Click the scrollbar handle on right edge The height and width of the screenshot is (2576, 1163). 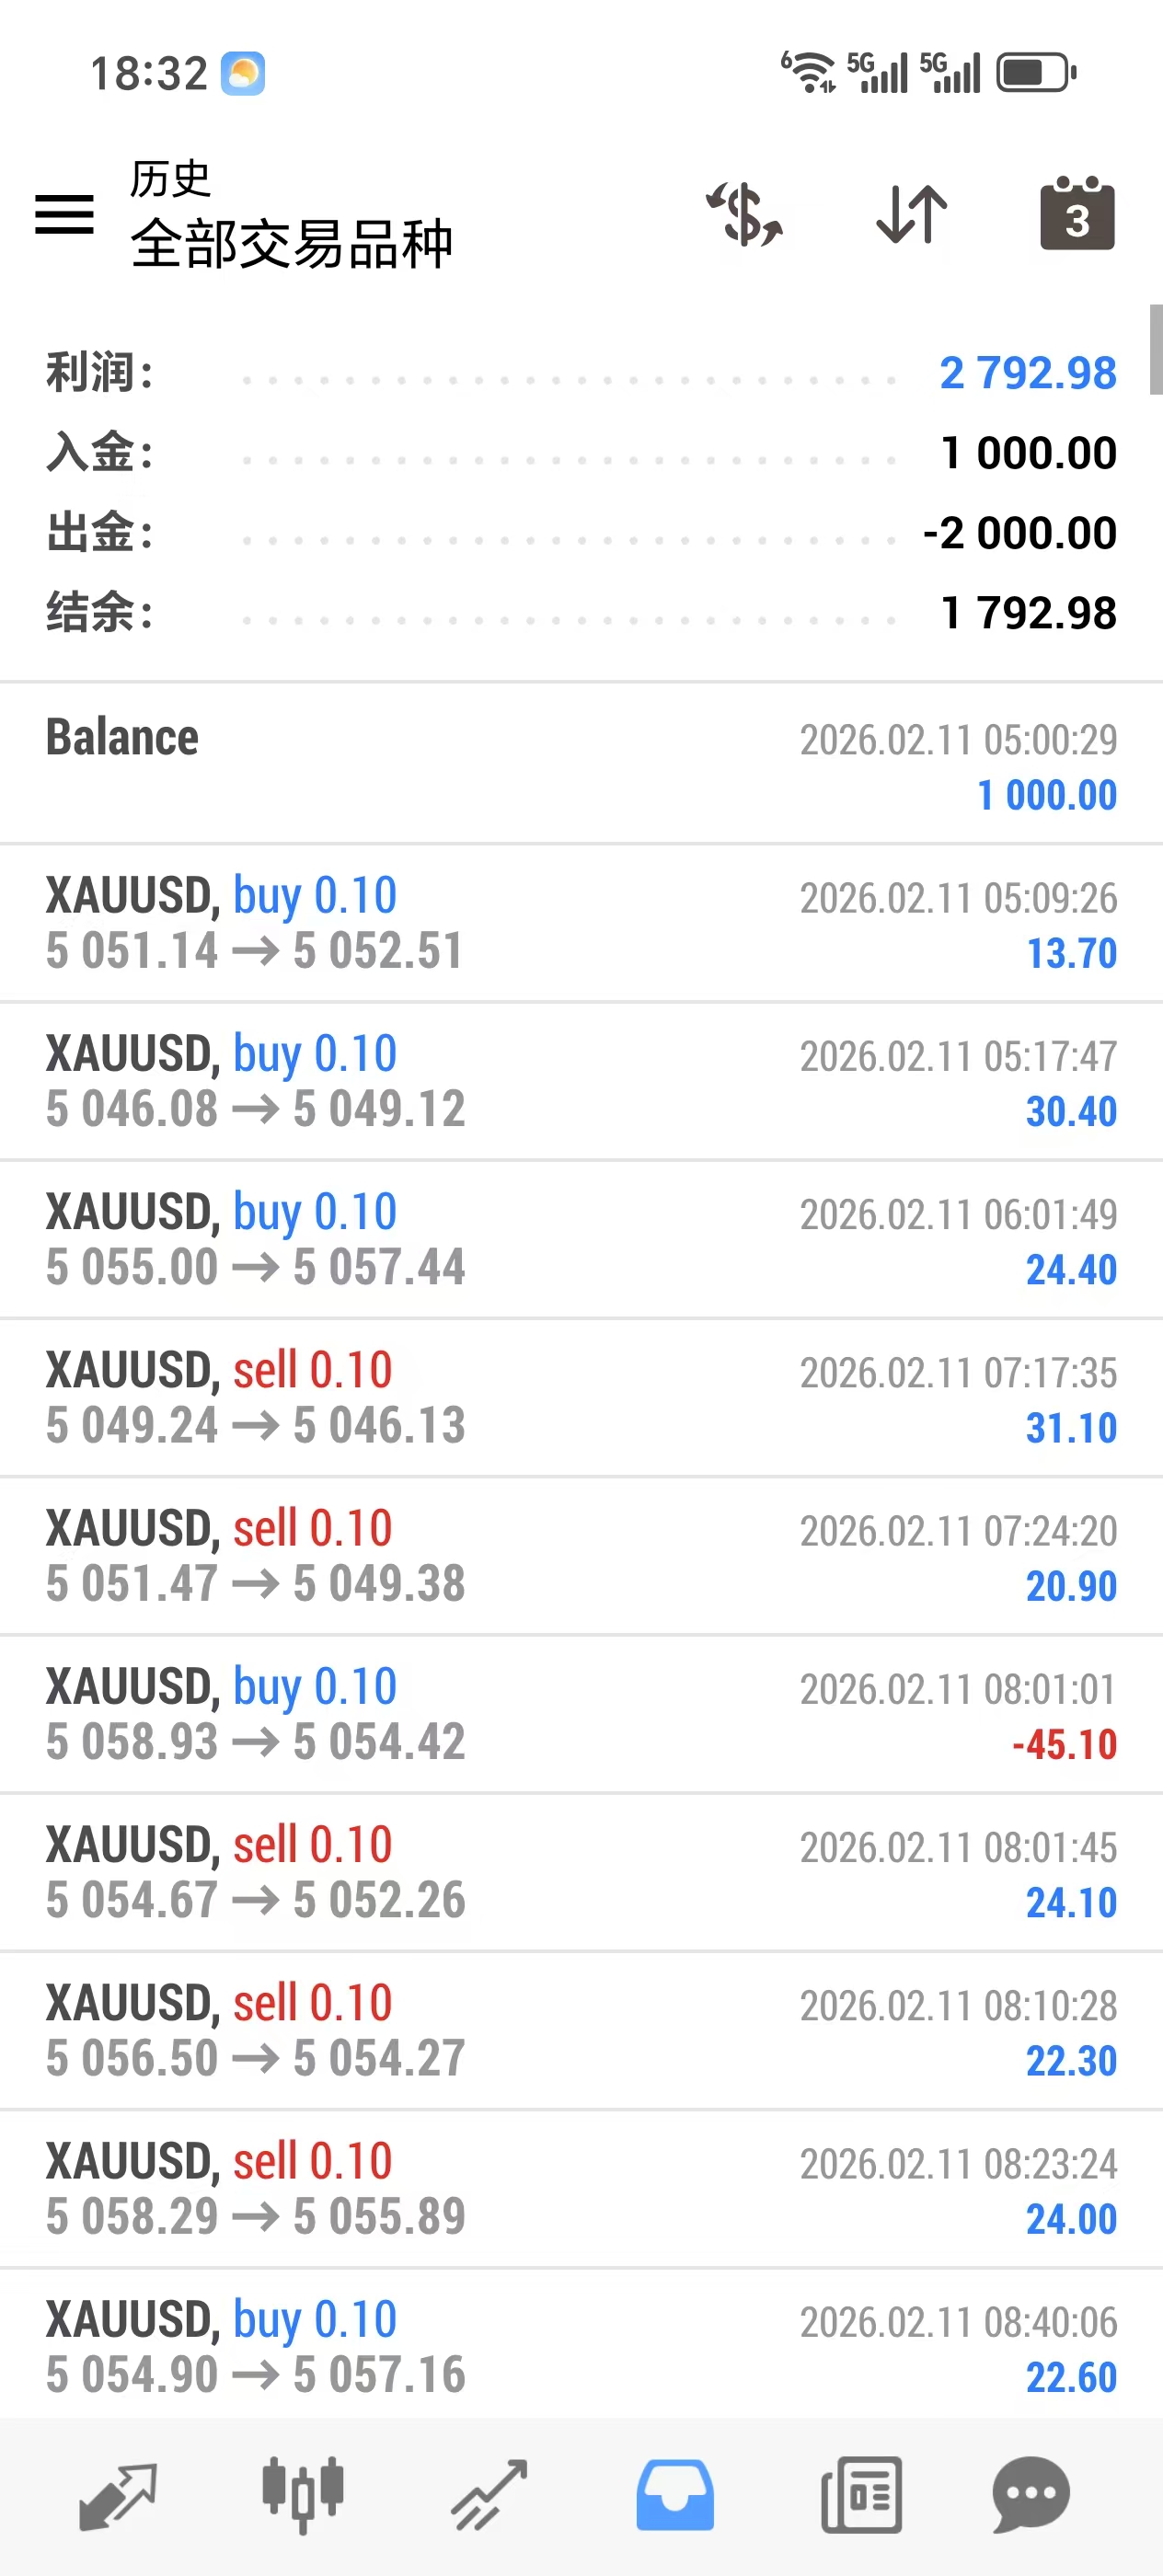click(x=1155, y=350)
